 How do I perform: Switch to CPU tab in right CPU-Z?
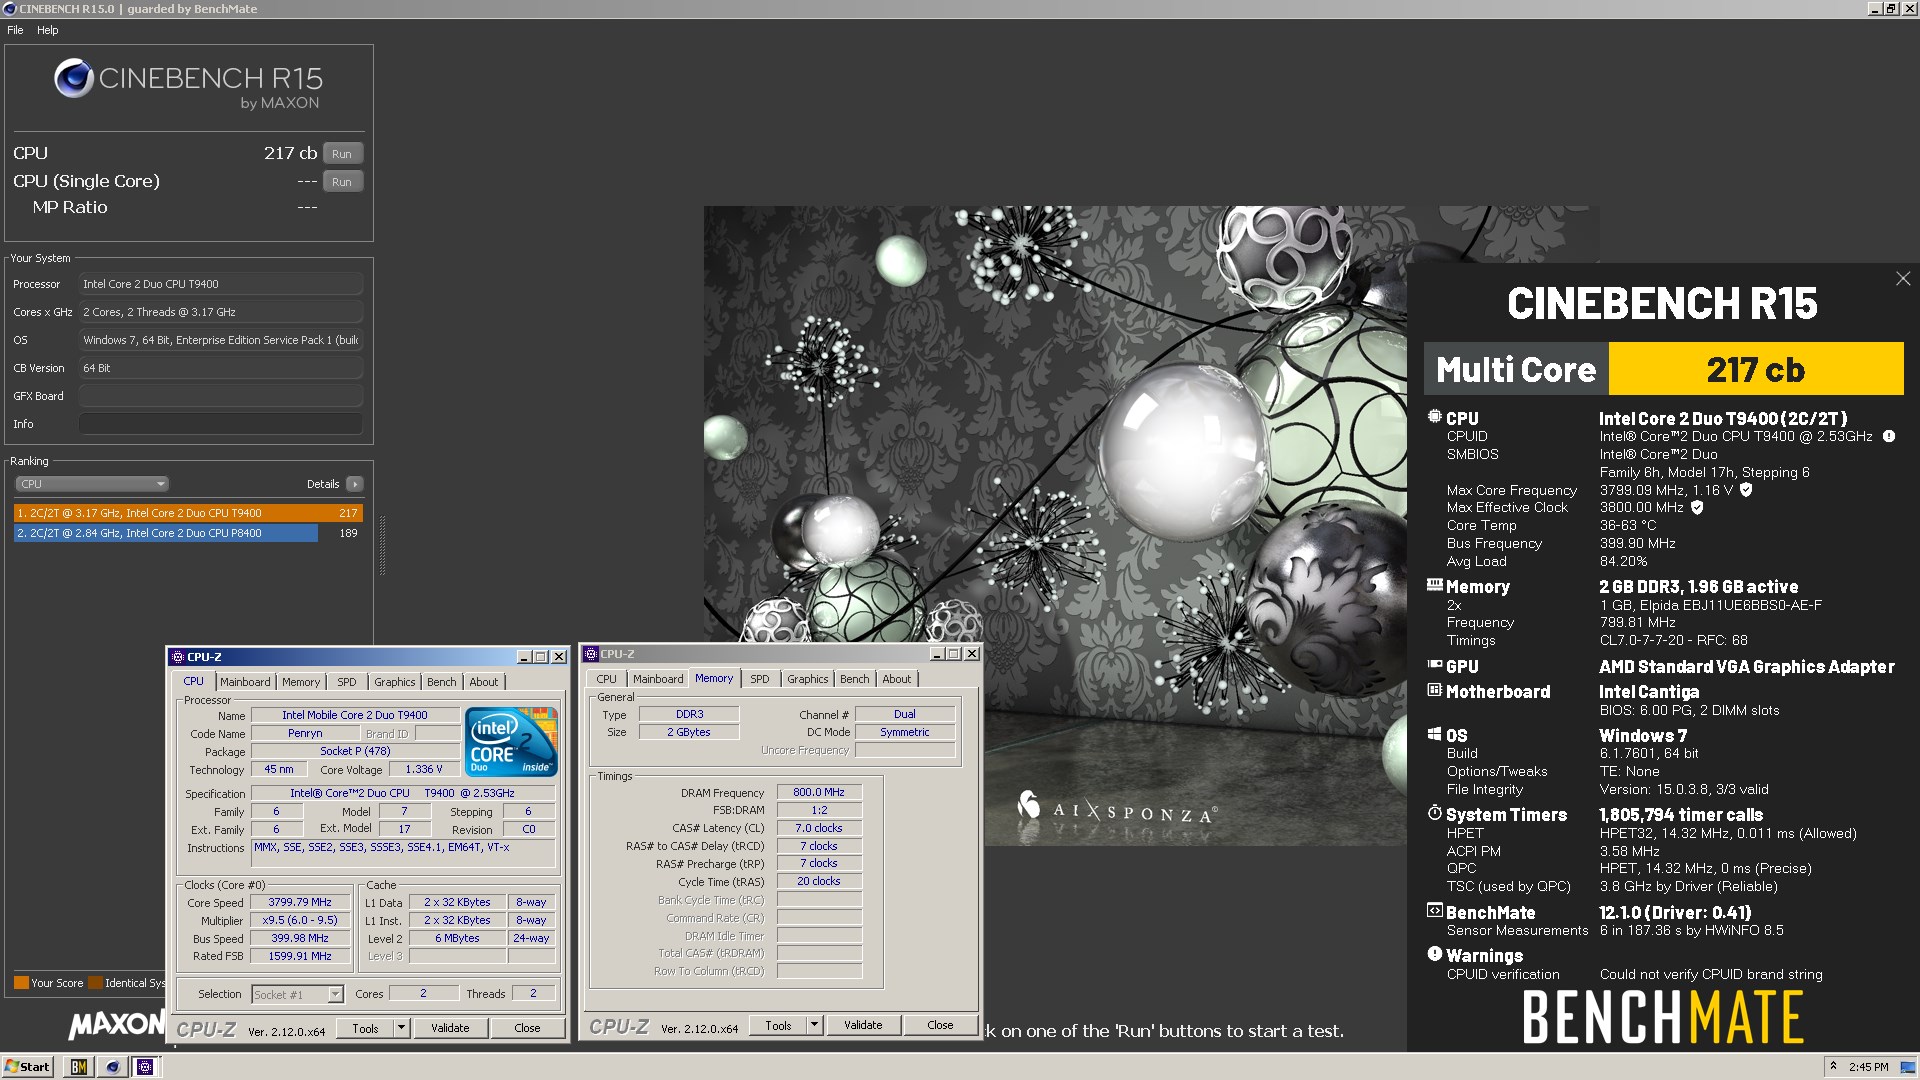coord(607,679)
